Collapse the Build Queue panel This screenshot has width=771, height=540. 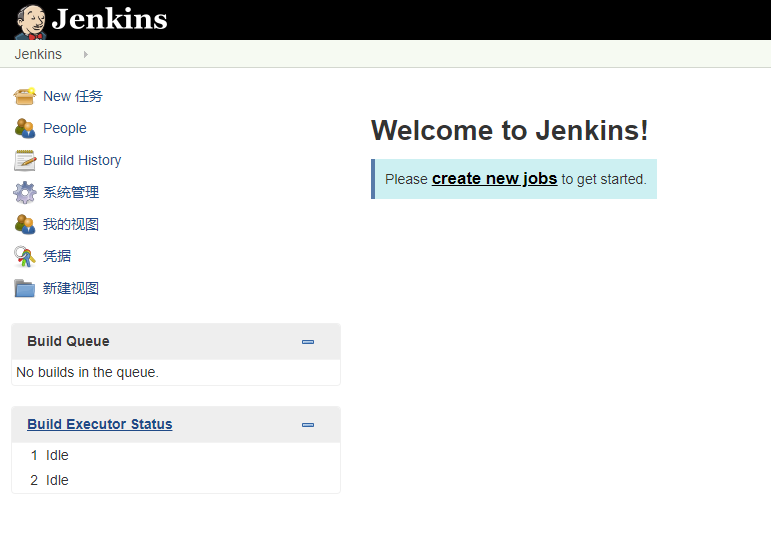pos(308,342)
